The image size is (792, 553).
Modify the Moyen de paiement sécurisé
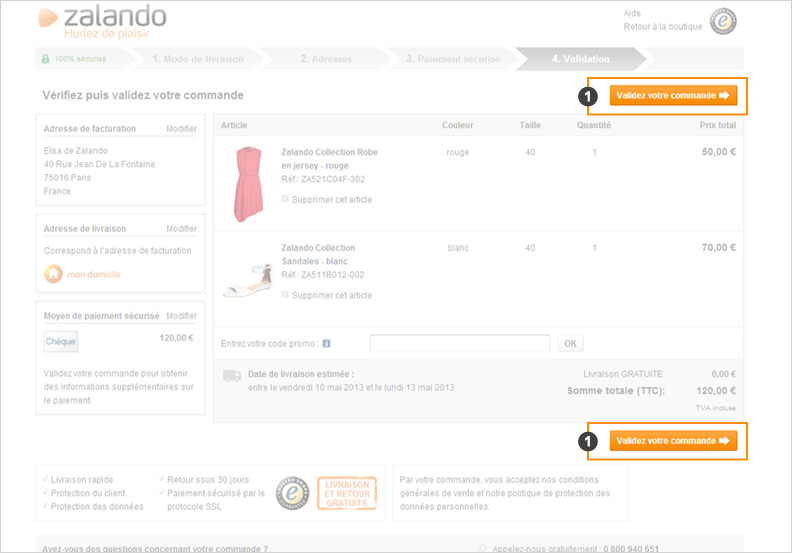click(x=181, y=316)
